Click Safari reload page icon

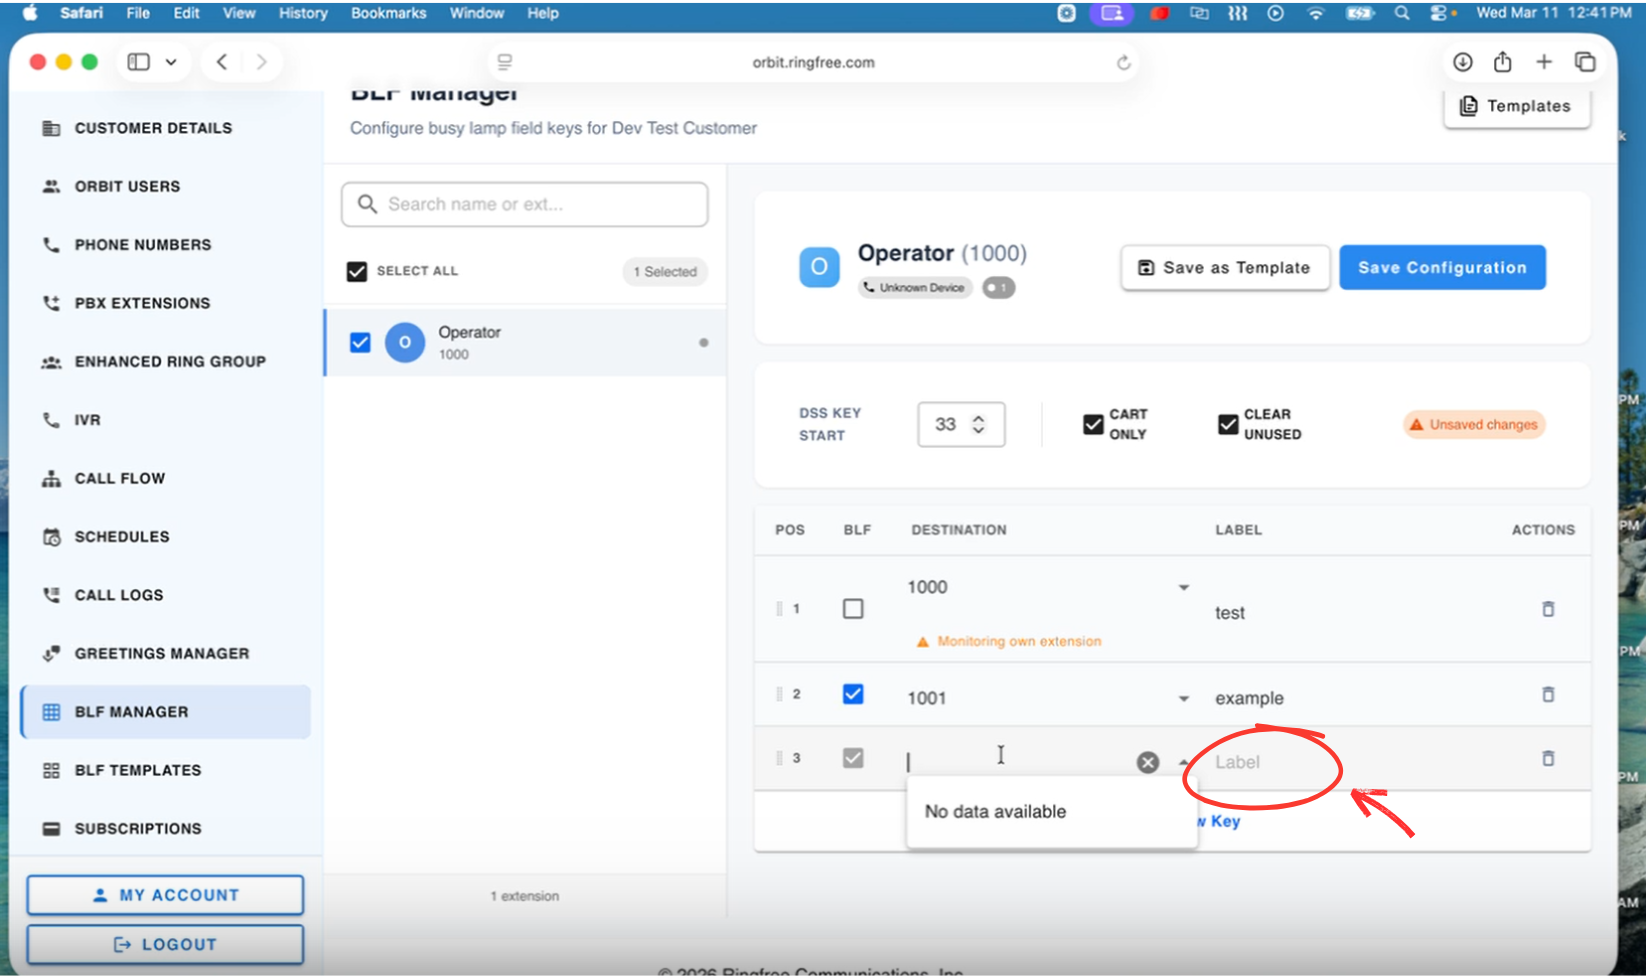click(x=1123, y=62)
